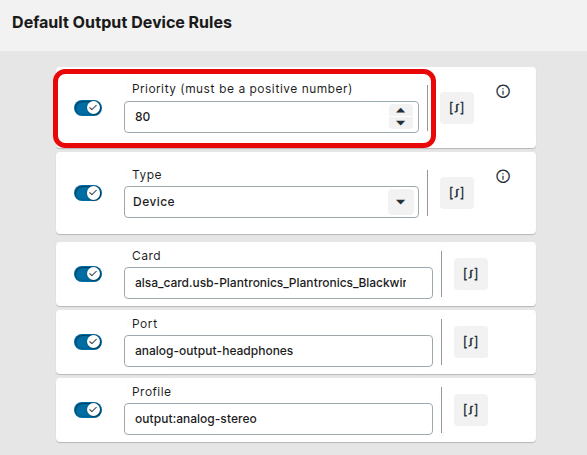Turn off the Card toggle switch
Screen dimensions: 587x455
(x=88, y=274)
